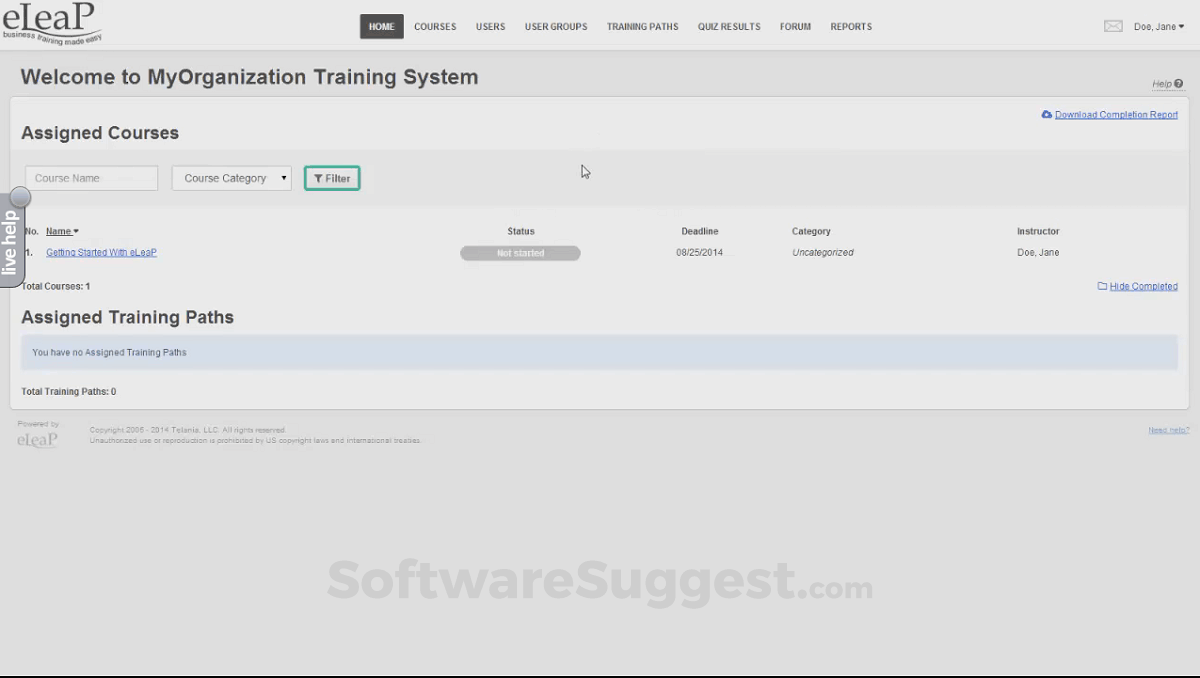Go to TRAINING PATHS
Viewport: 1200px width, 678px height.
642,26
